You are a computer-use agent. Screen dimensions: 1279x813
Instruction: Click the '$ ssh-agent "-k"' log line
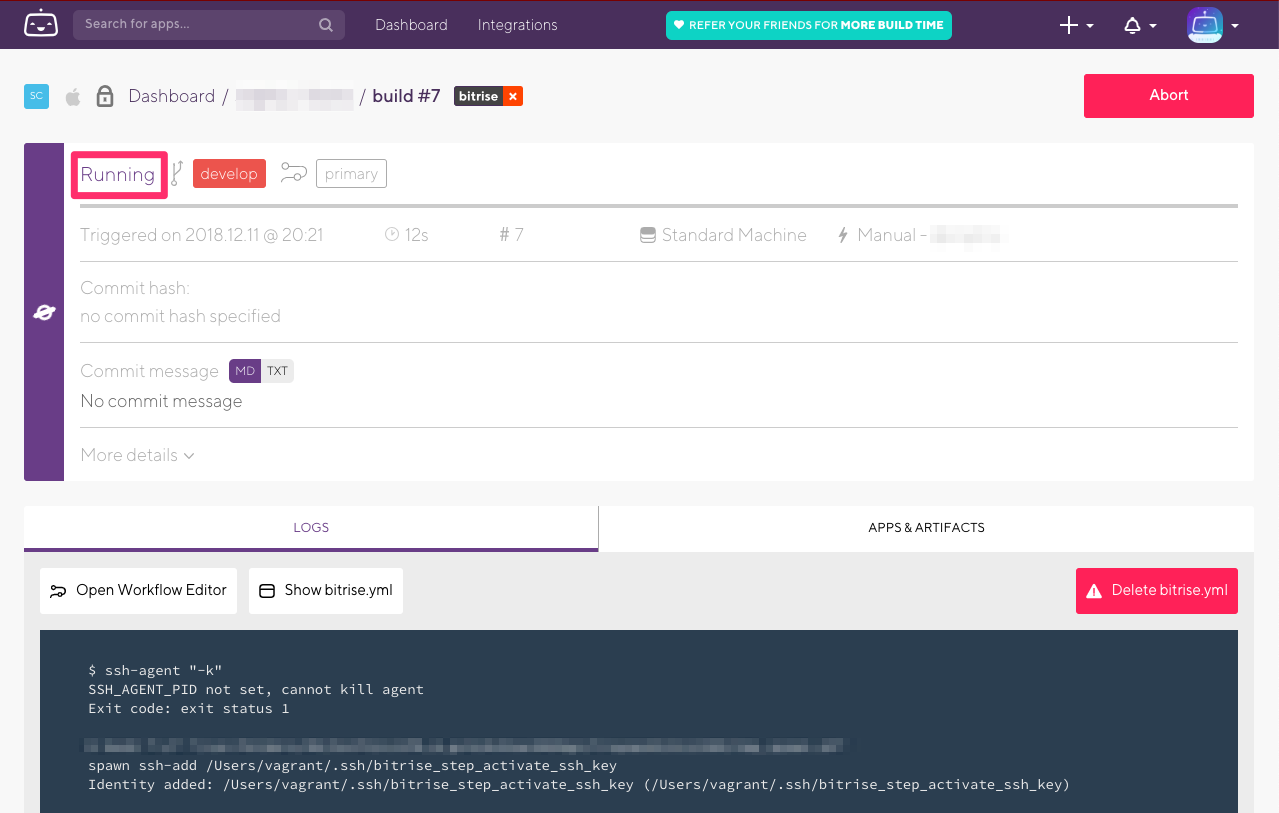[x=155, y=670]
